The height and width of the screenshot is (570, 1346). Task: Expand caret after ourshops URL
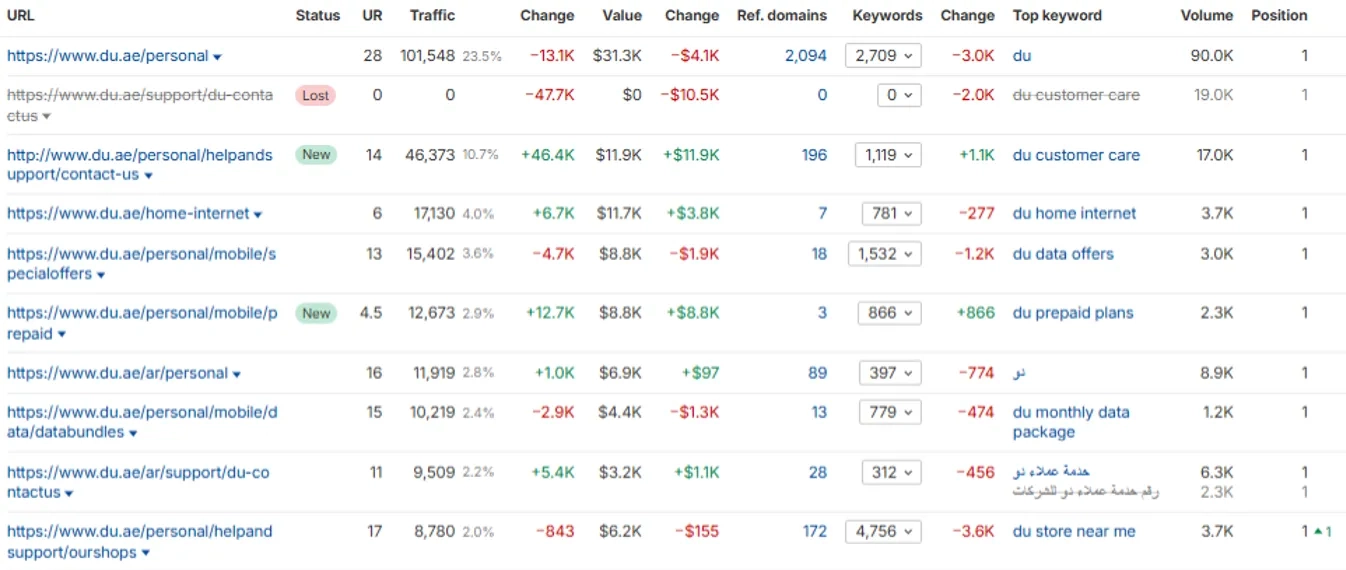click(146, 553)
